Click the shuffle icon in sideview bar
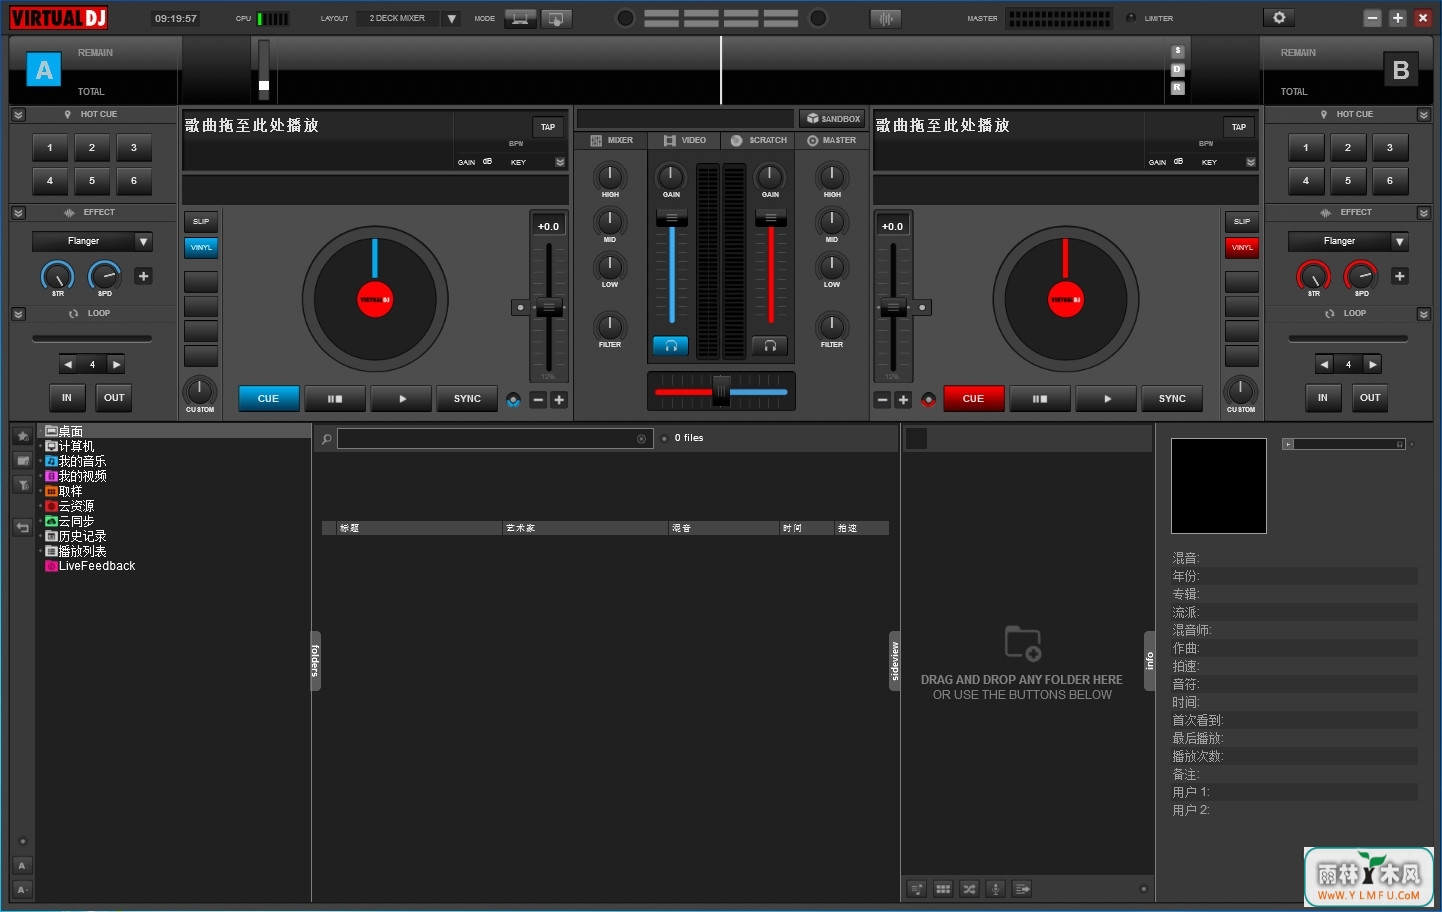 (969, 889)
